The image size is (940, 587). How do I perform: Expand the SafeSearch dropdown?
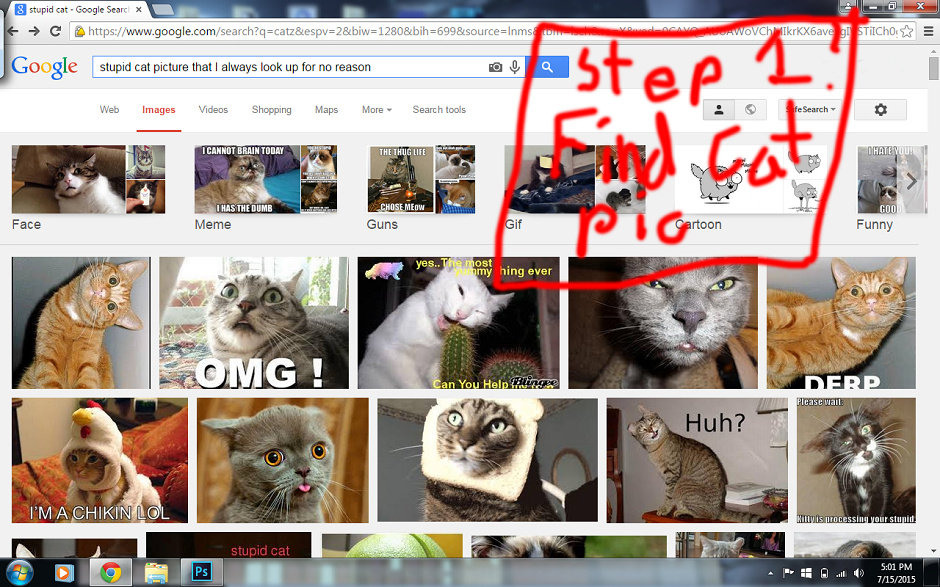810,110
